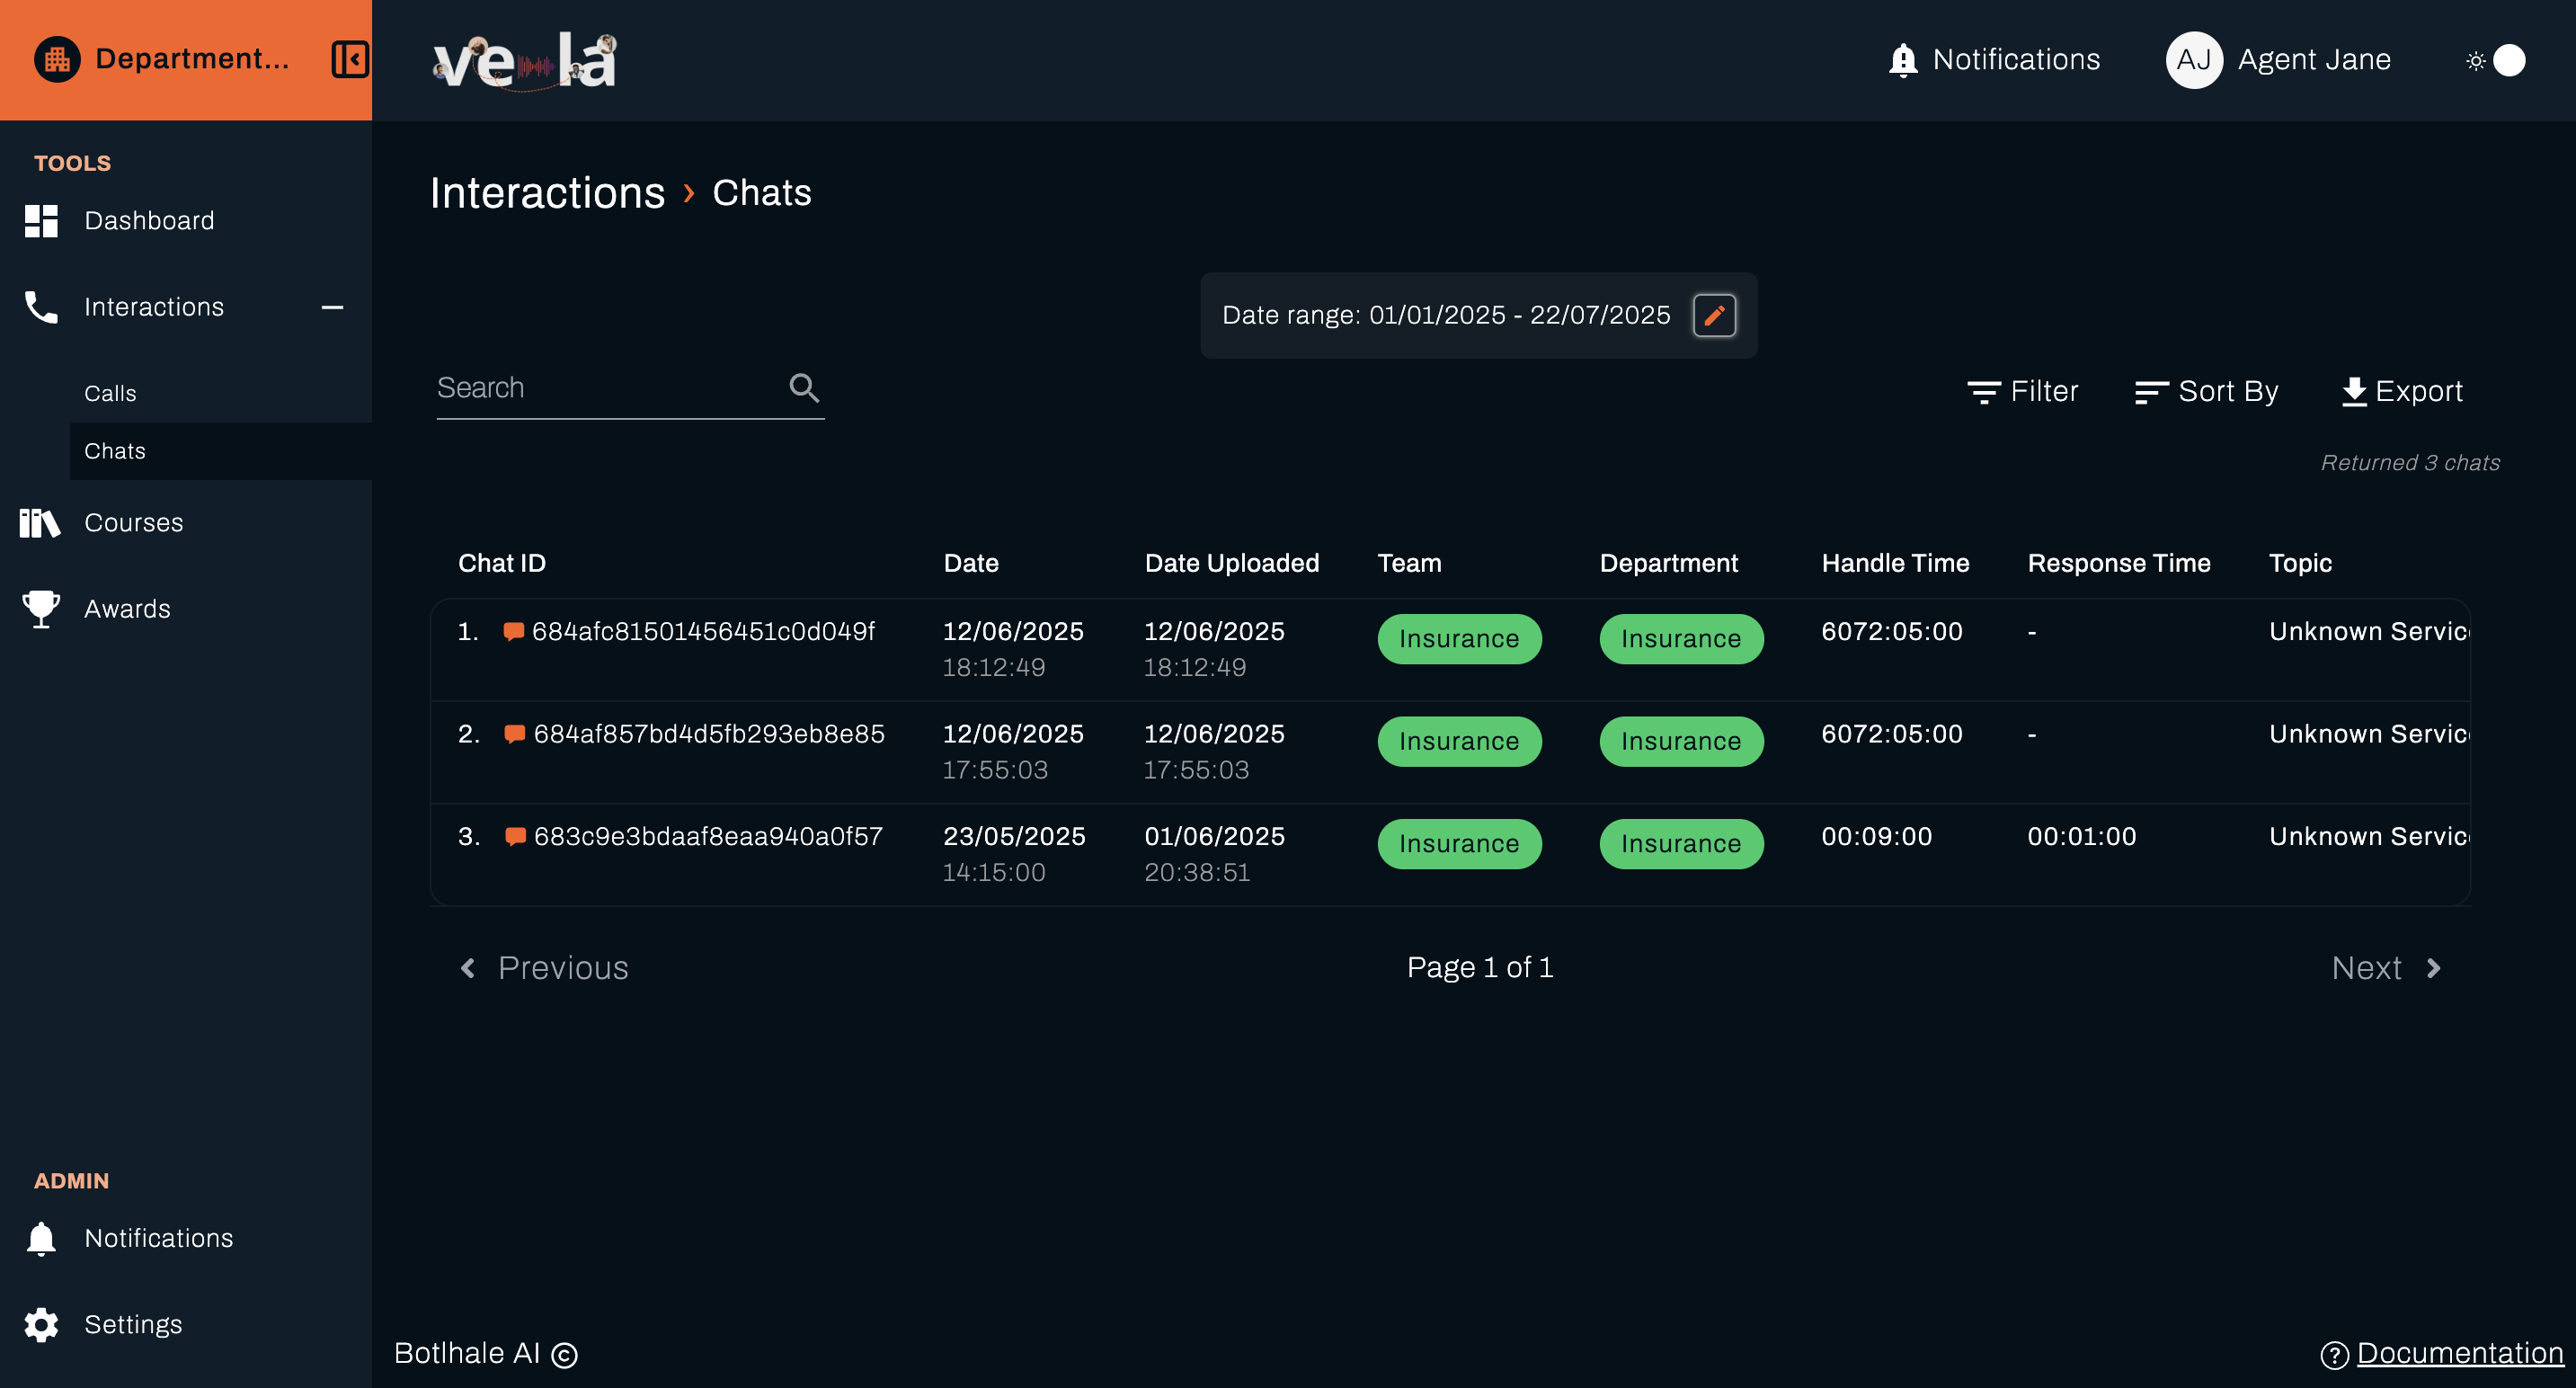Open the Awards page

pyautogui.click(x=127, y=609)
